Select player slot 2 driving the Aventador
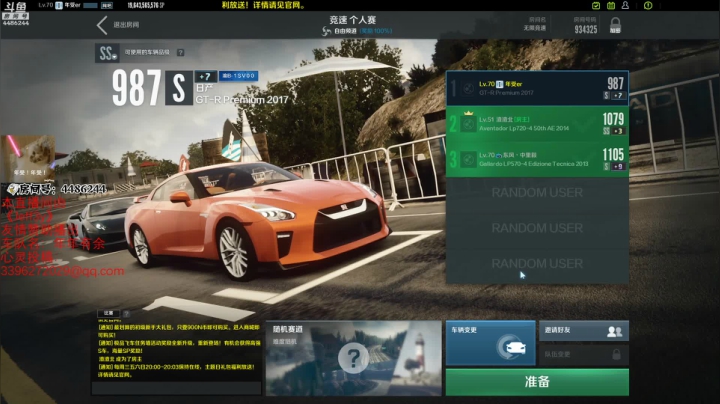 537,124
